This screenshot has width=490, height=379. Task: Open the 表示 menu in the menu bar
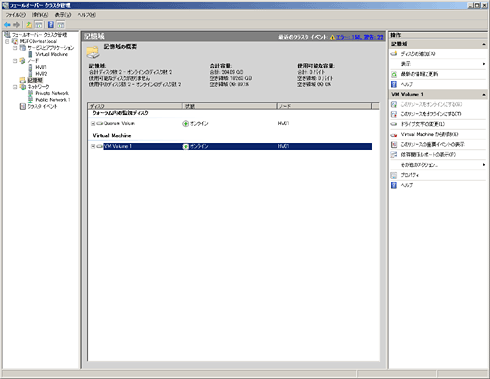pos(63,15)
